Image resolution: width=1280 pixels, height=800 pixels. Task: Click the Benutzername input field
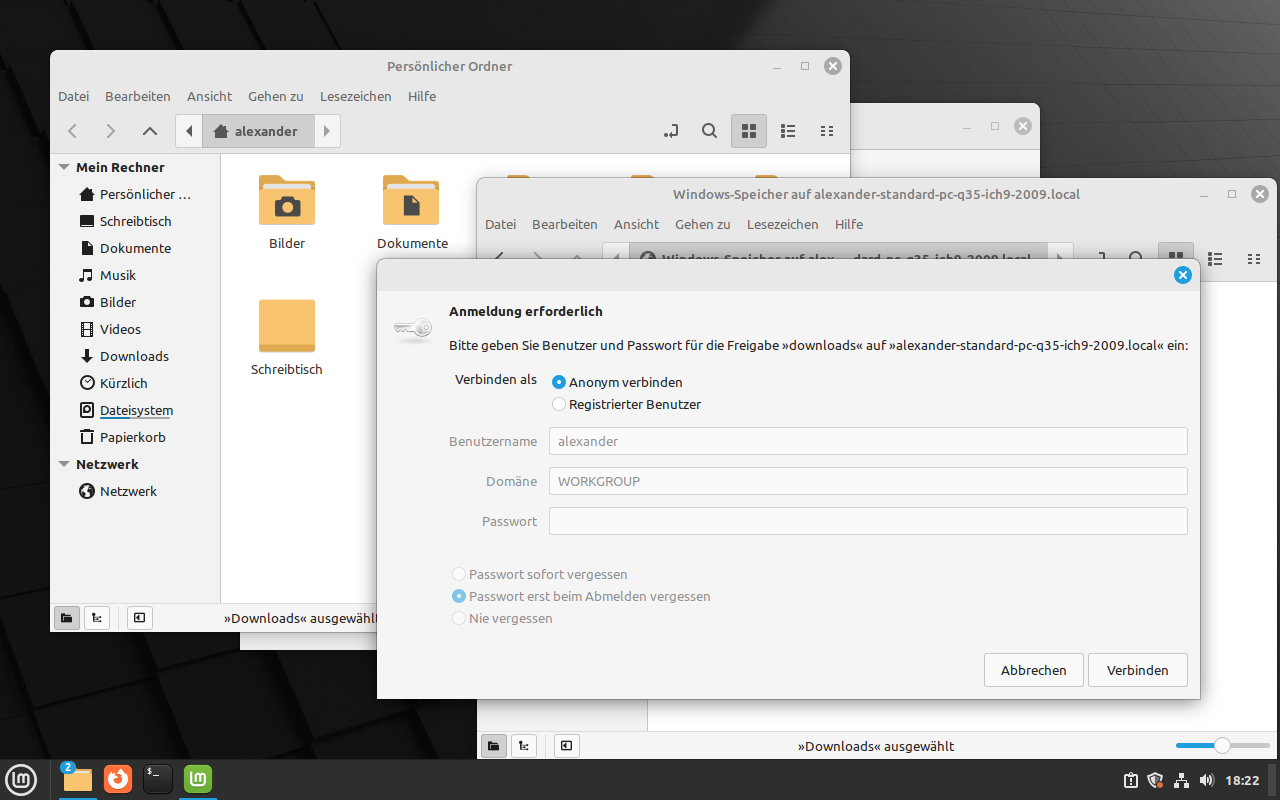point(868,441)
